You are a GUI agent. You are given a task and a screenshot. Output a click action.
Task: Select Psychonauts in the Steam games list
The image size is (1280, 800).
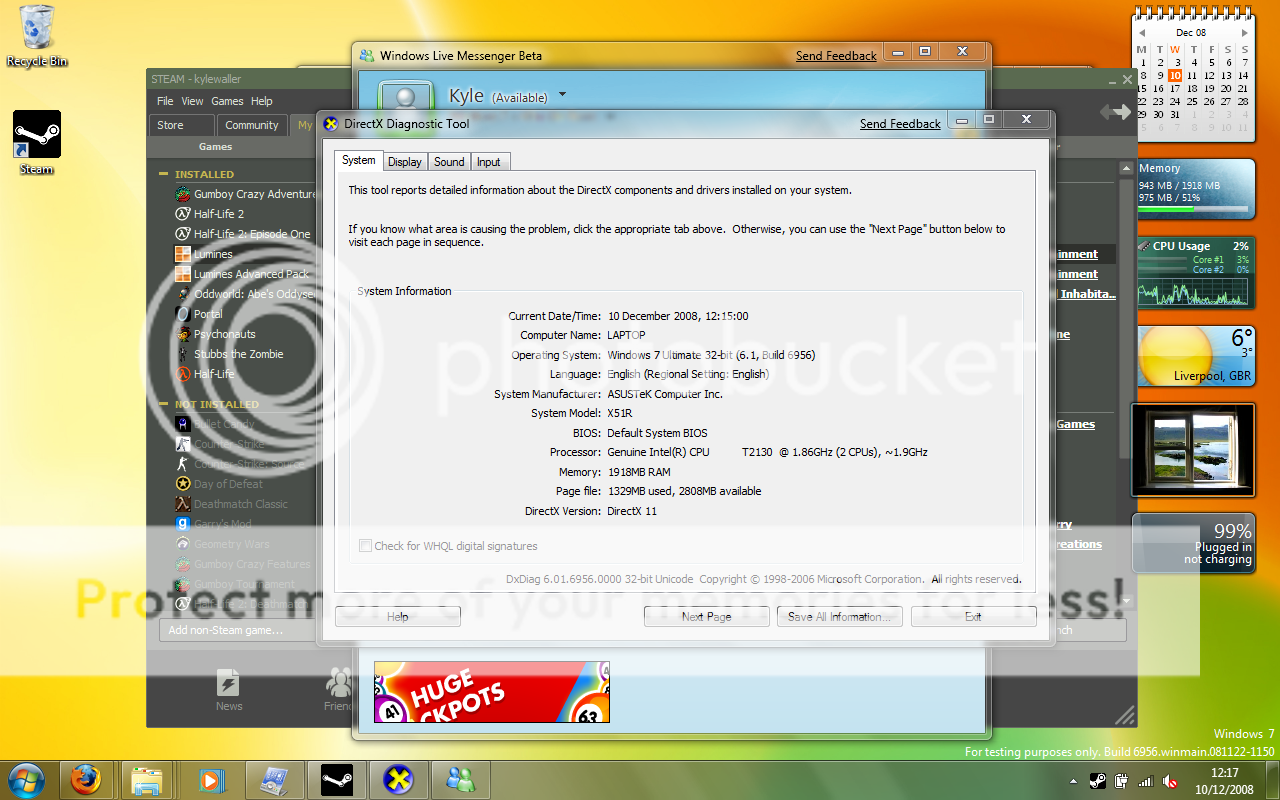(x=224, y=334)
